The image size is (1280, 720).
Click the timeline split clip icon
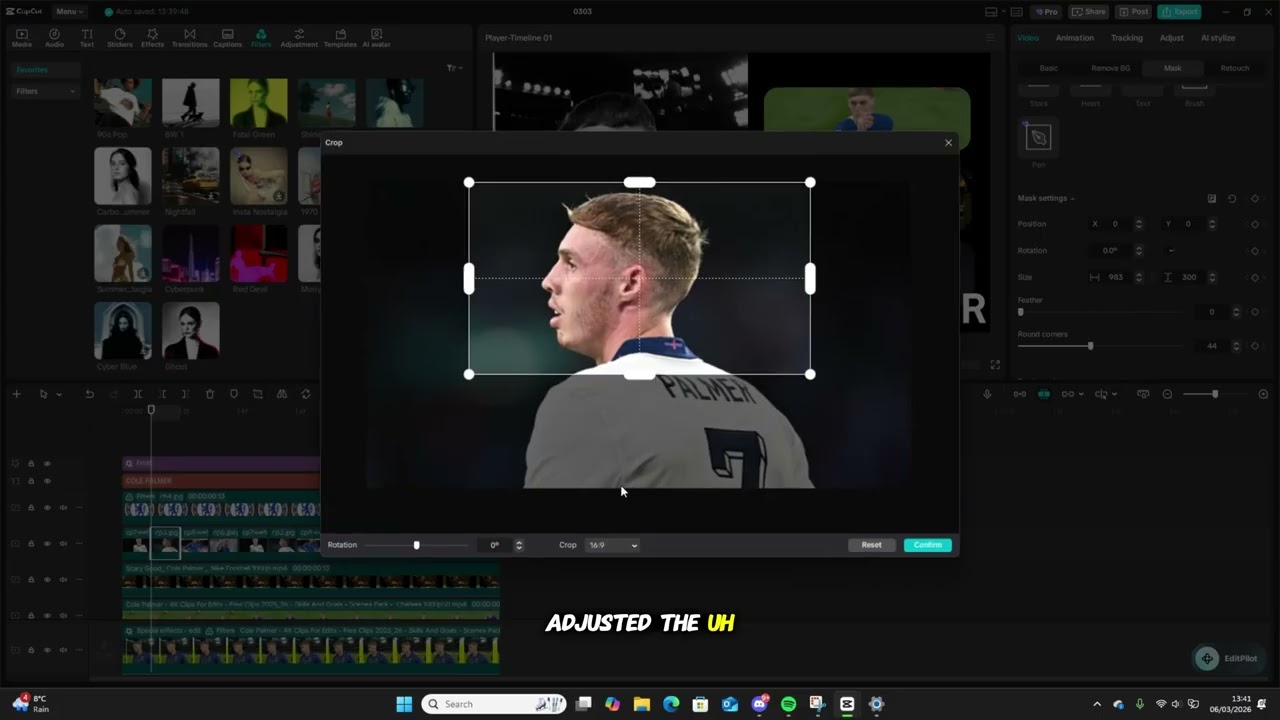tap(138, 394)
